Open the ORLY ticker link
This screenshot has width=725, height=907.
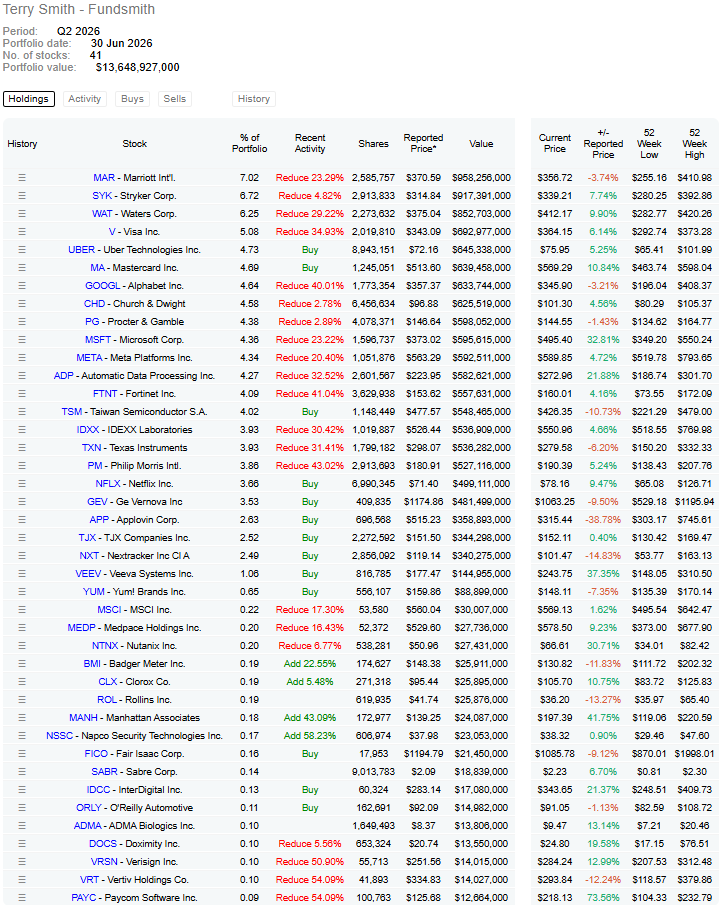pyautogui.click(x=89, y=807)
